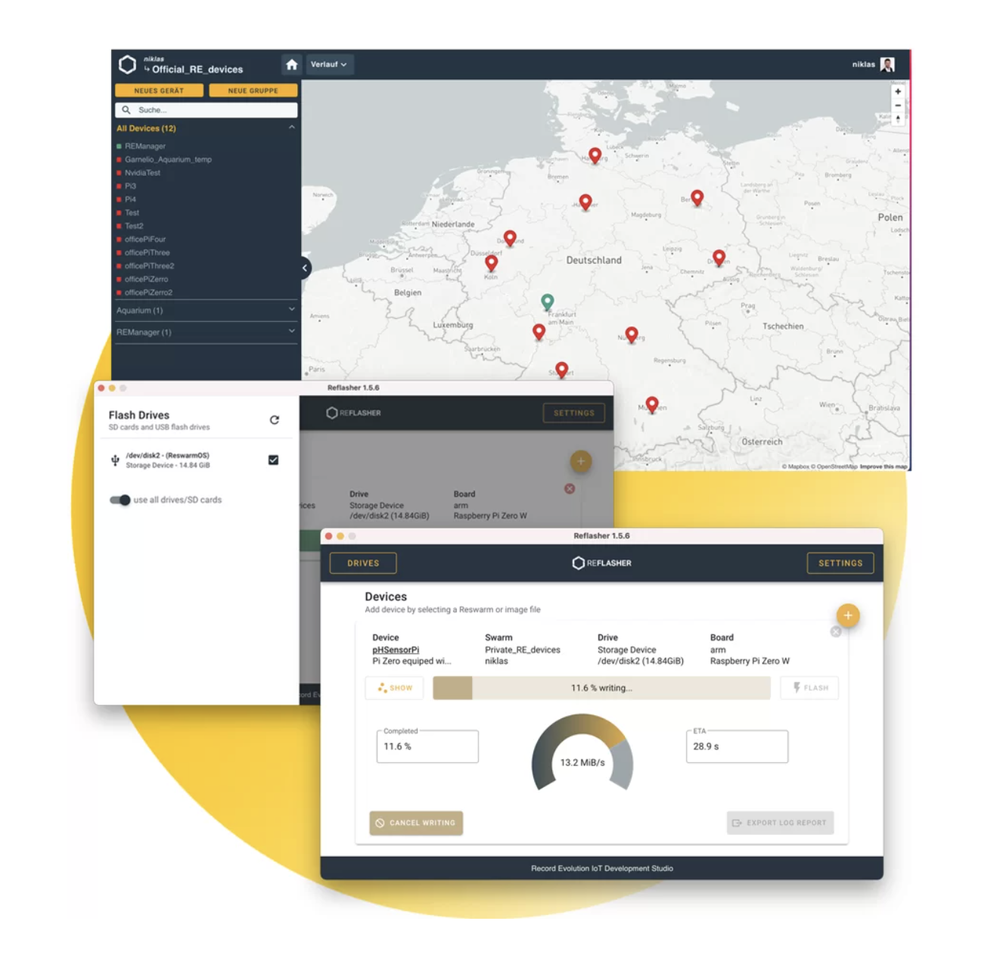Screen dimensions: 1000x954
Task: Select REManager device in list
Action: tap(145, 146)
